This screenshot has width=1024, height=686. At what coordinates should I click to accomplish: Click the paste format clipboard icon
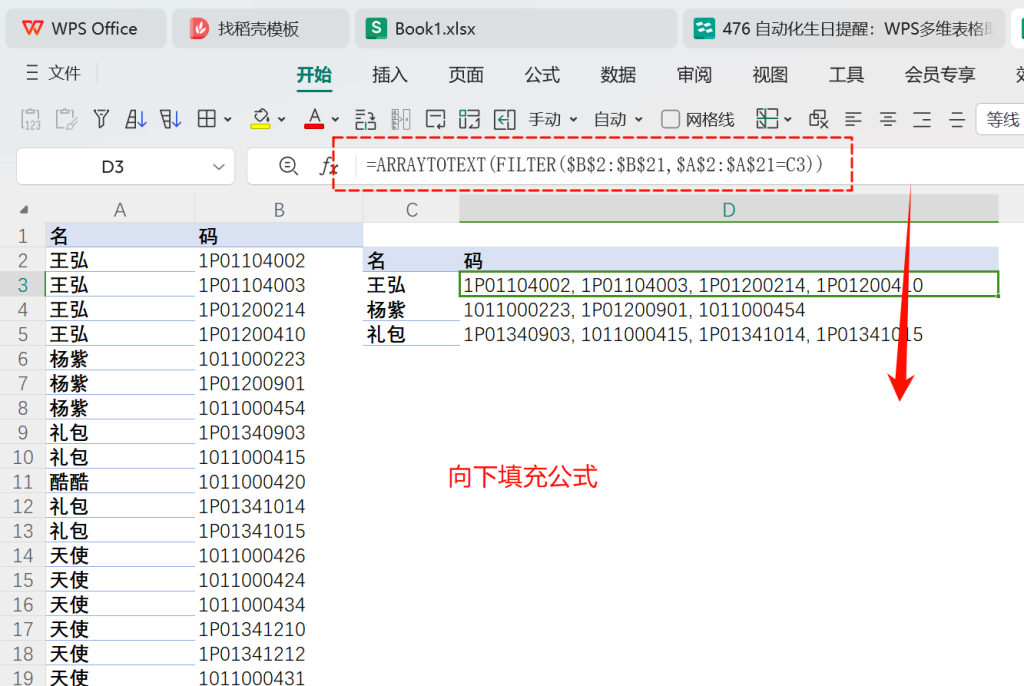(x=66, y=120)
